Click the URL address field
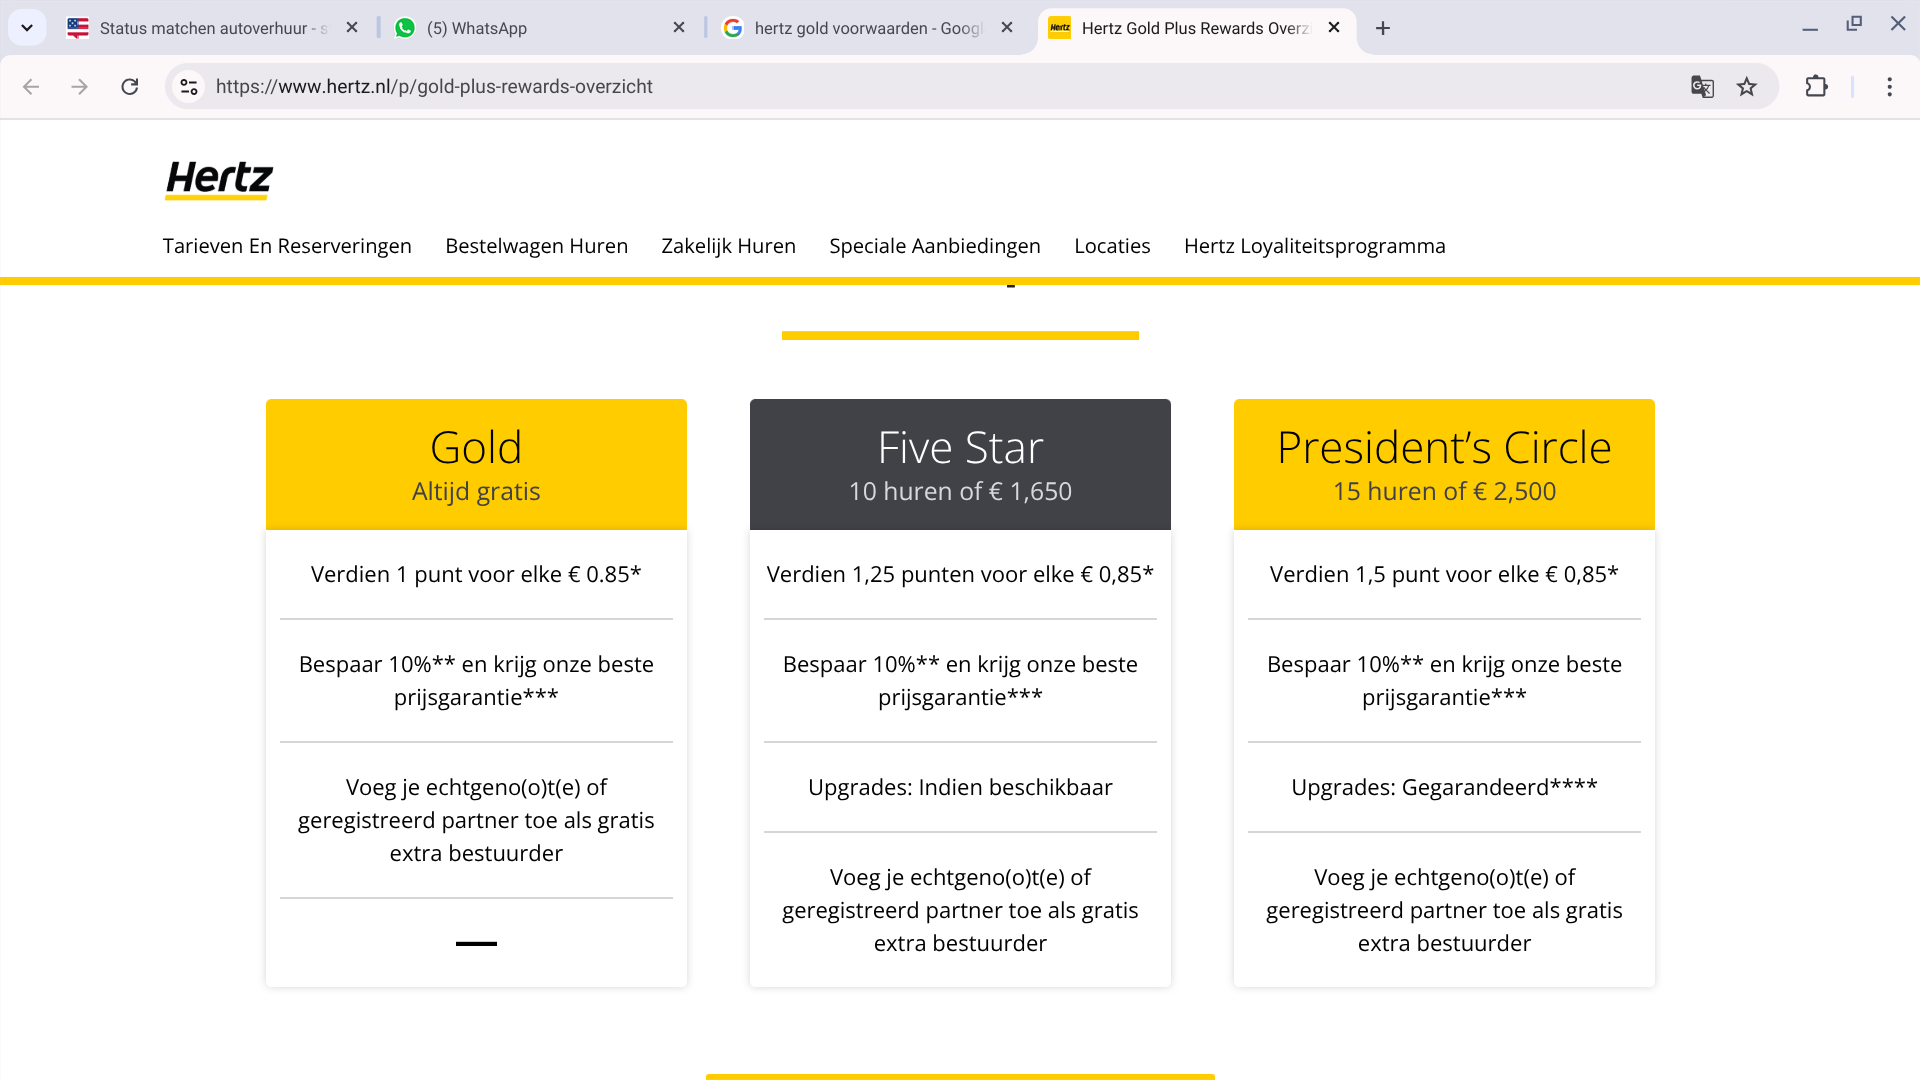Image resolution: width=1920 pixels, height=1080 pixels. (x=900, y=87)
